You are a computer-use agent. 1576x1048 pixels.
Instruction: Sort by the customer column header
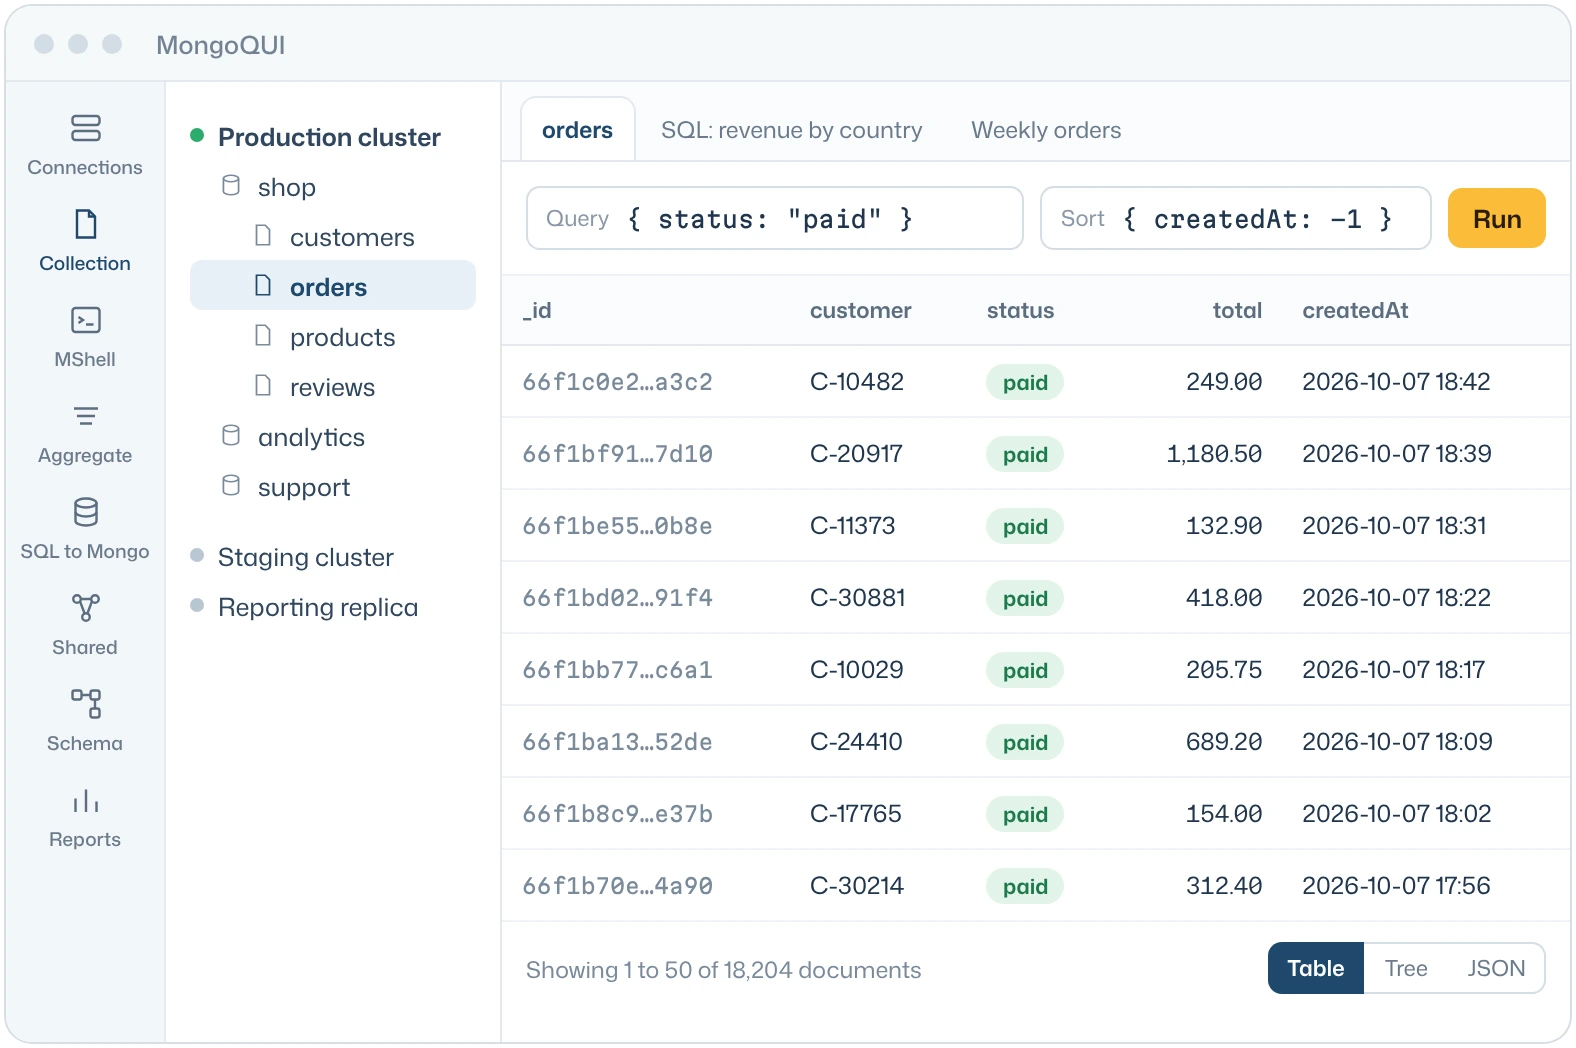tap(861, 311)
